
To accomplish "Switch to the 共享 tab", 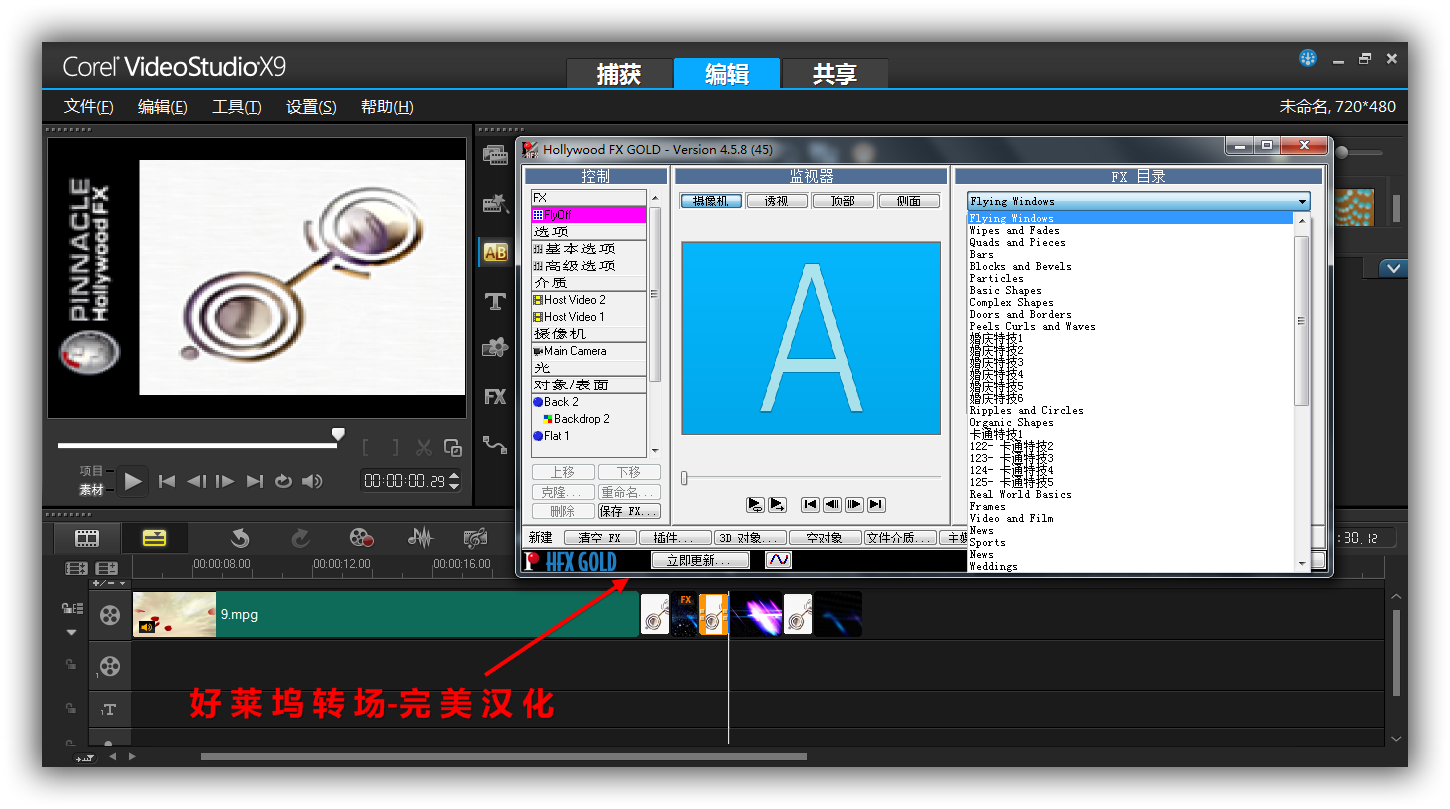I will [x=834, y=74].
